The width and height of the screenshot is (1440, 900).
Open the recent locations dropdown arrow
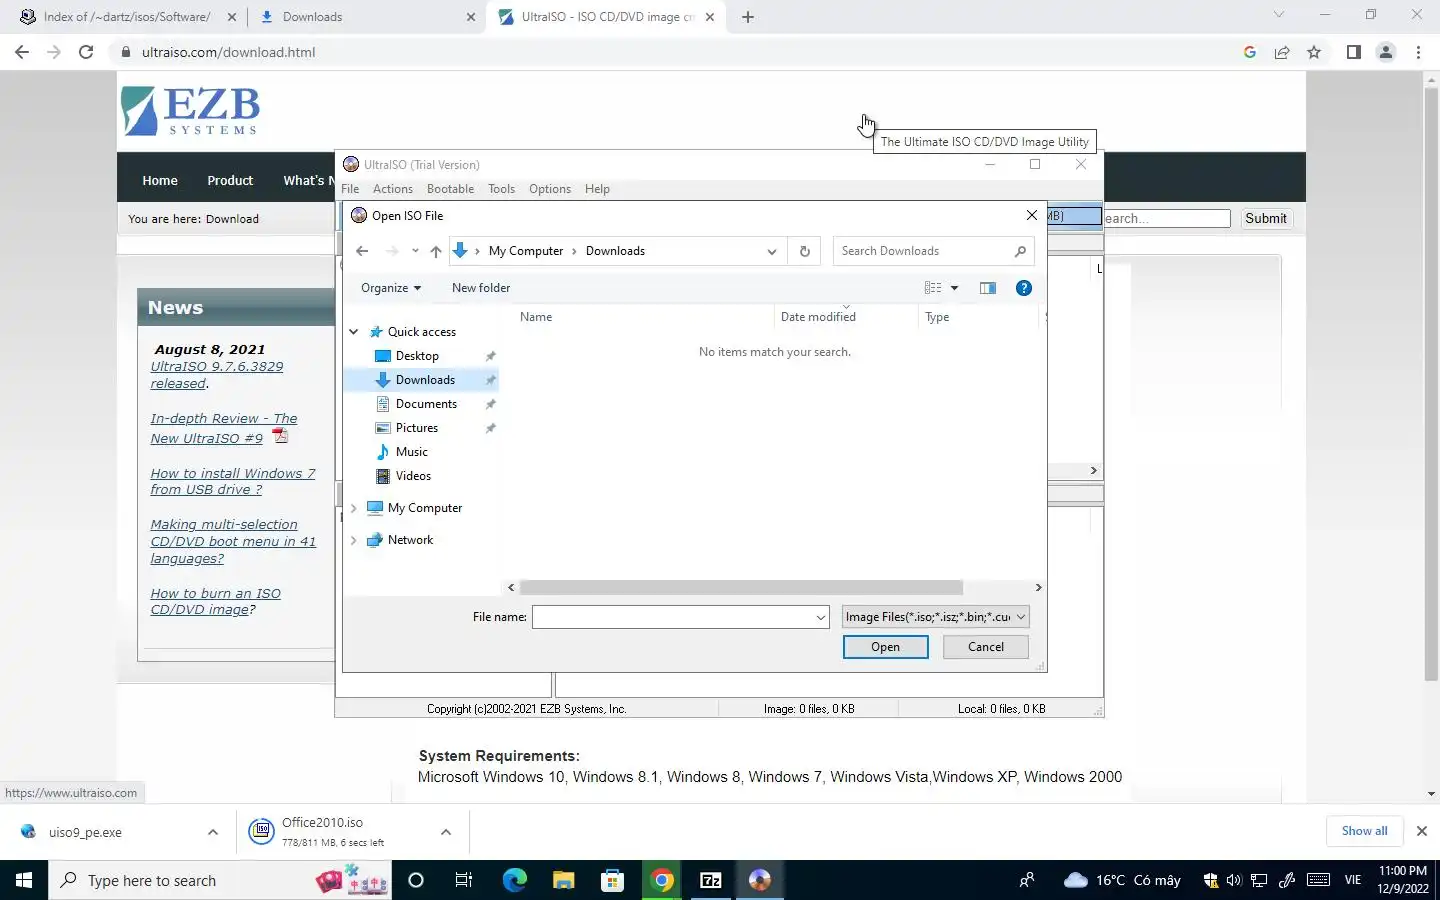click(x=415, y=251)
